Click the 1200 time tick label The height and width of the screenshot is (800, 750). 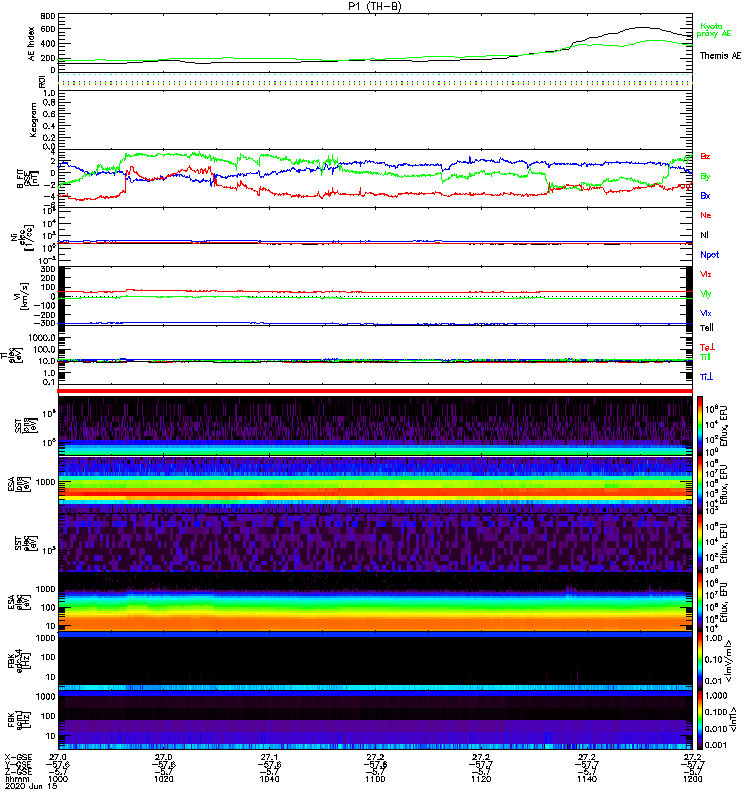692,779
